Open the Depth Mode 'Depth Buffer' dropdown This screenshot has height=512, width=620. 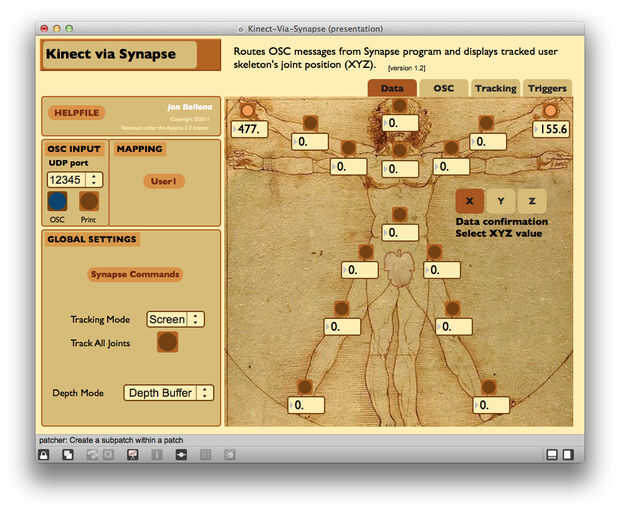[169, 393]
